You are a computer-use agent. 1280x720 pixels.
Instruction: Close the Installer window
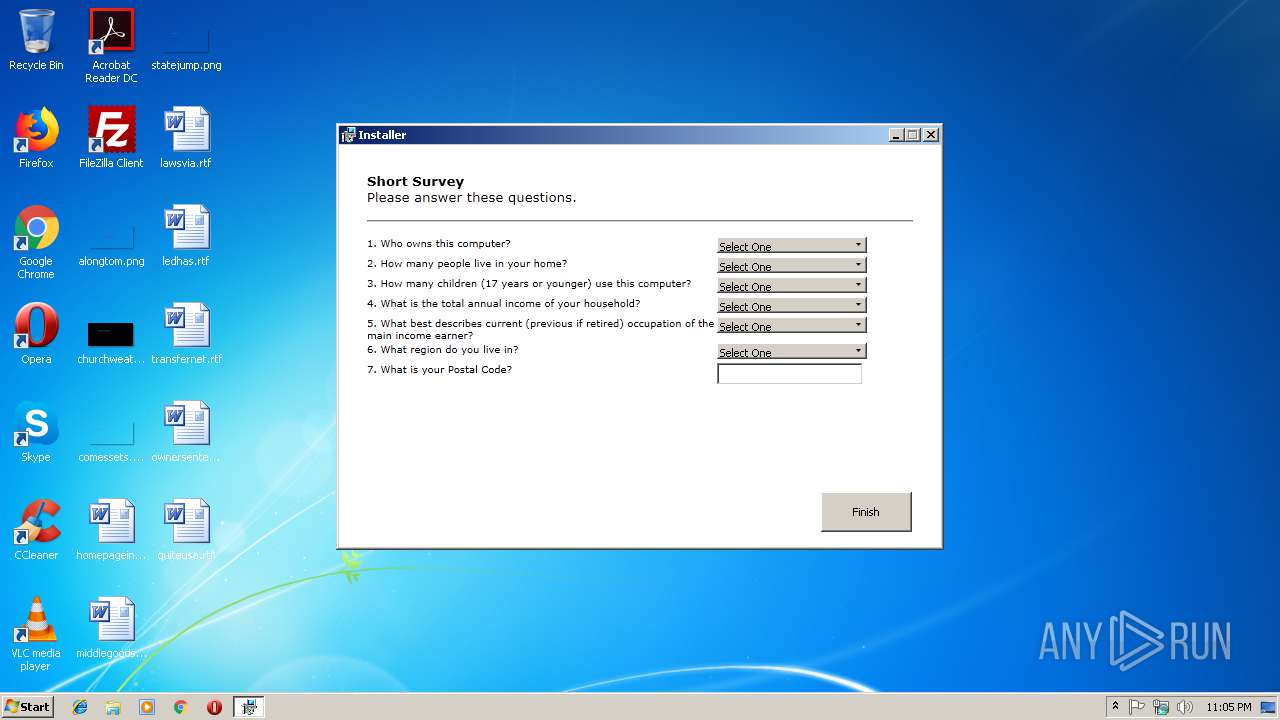pyautogui.click(x=931, y=135)
